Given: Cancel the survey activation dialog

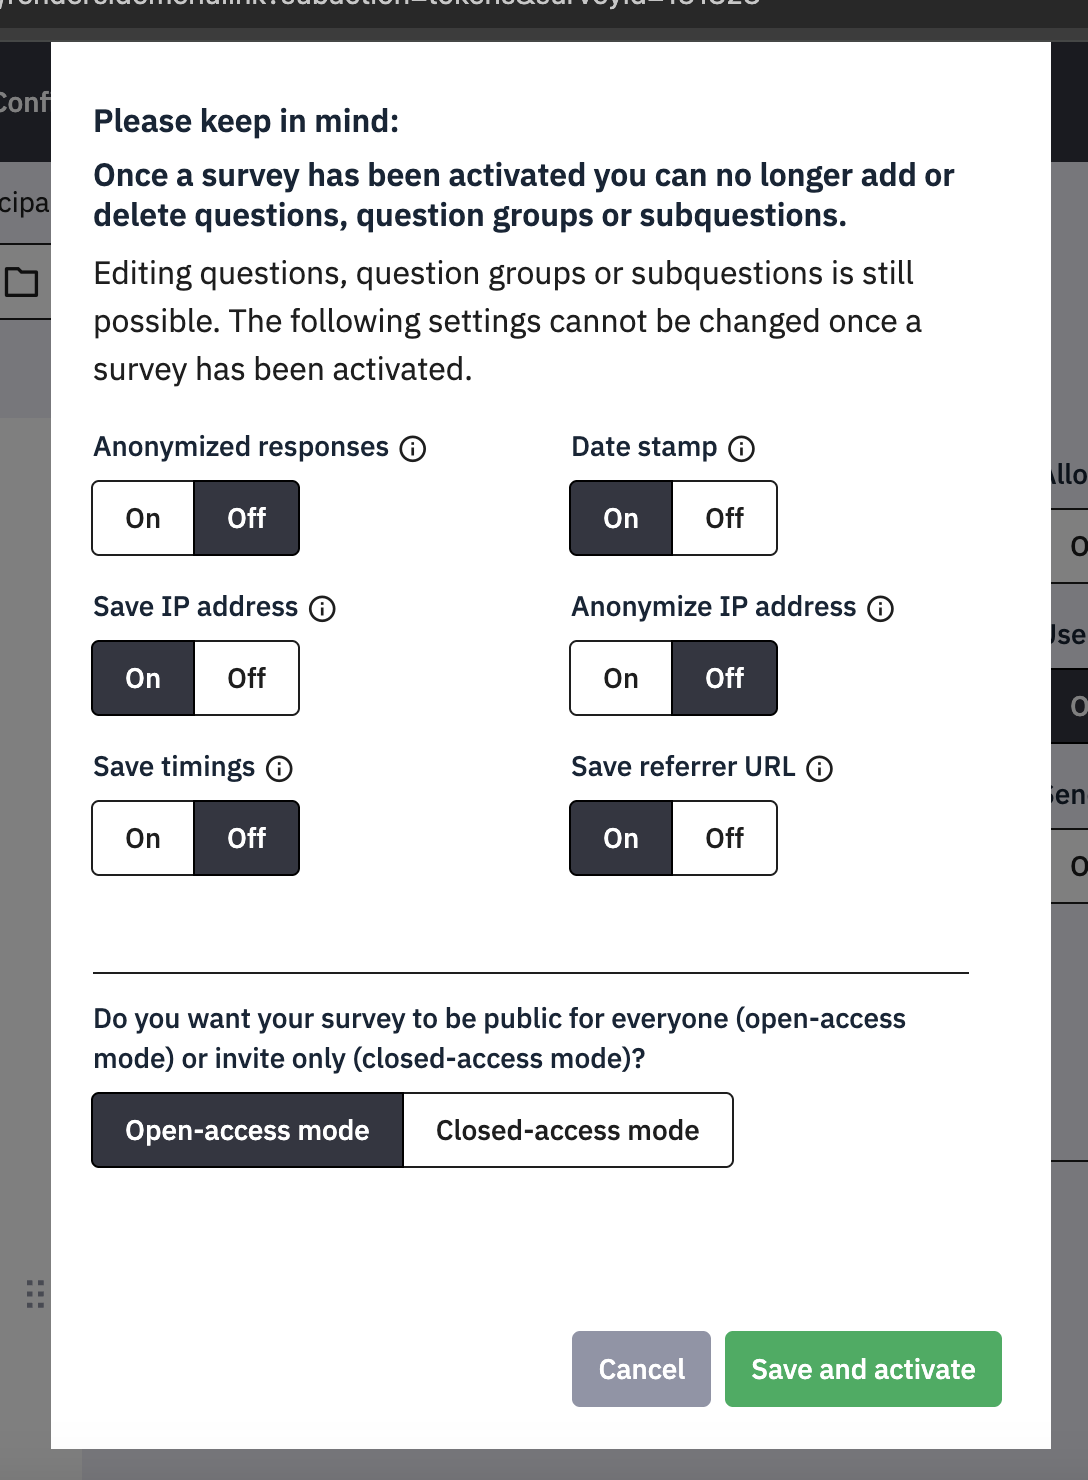Looking at the screenshot, I should pyautogui.click(x=641, y=1369).
